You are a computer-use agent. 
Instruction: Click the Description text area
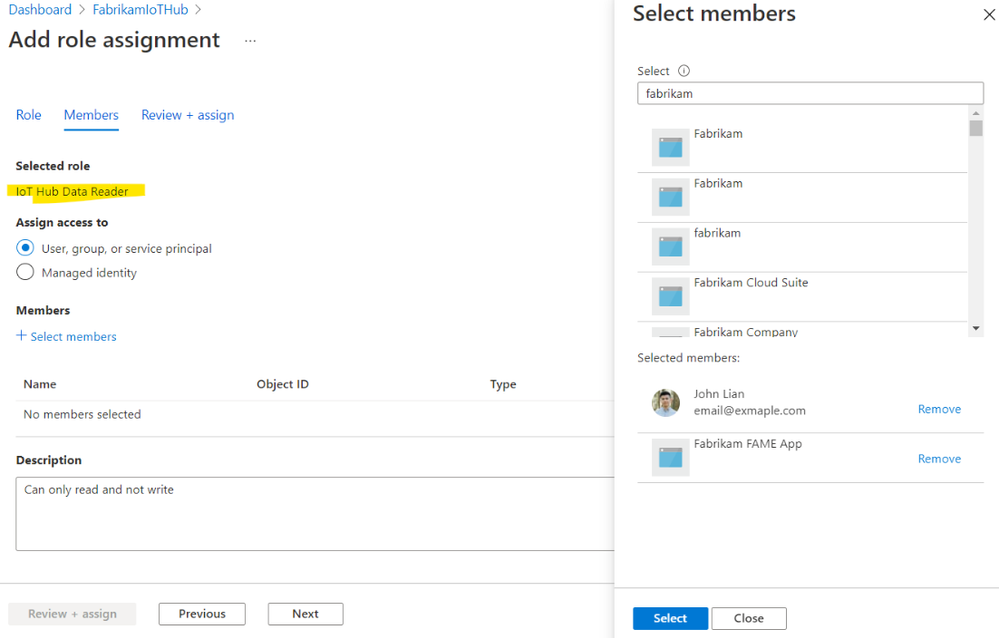coord(300,505)
